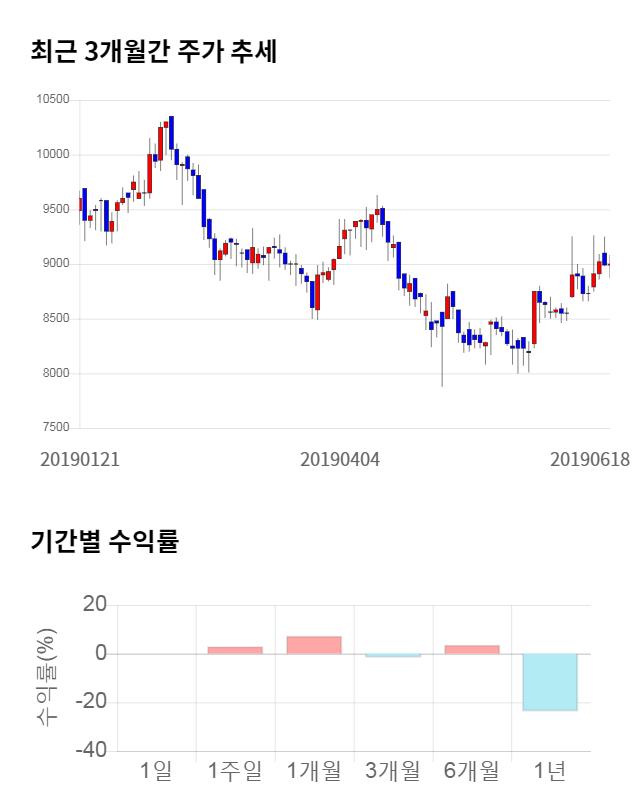Select the 1개월 positive return bar
The width and height of the screenshot is (640, 810).
(314, 645)
